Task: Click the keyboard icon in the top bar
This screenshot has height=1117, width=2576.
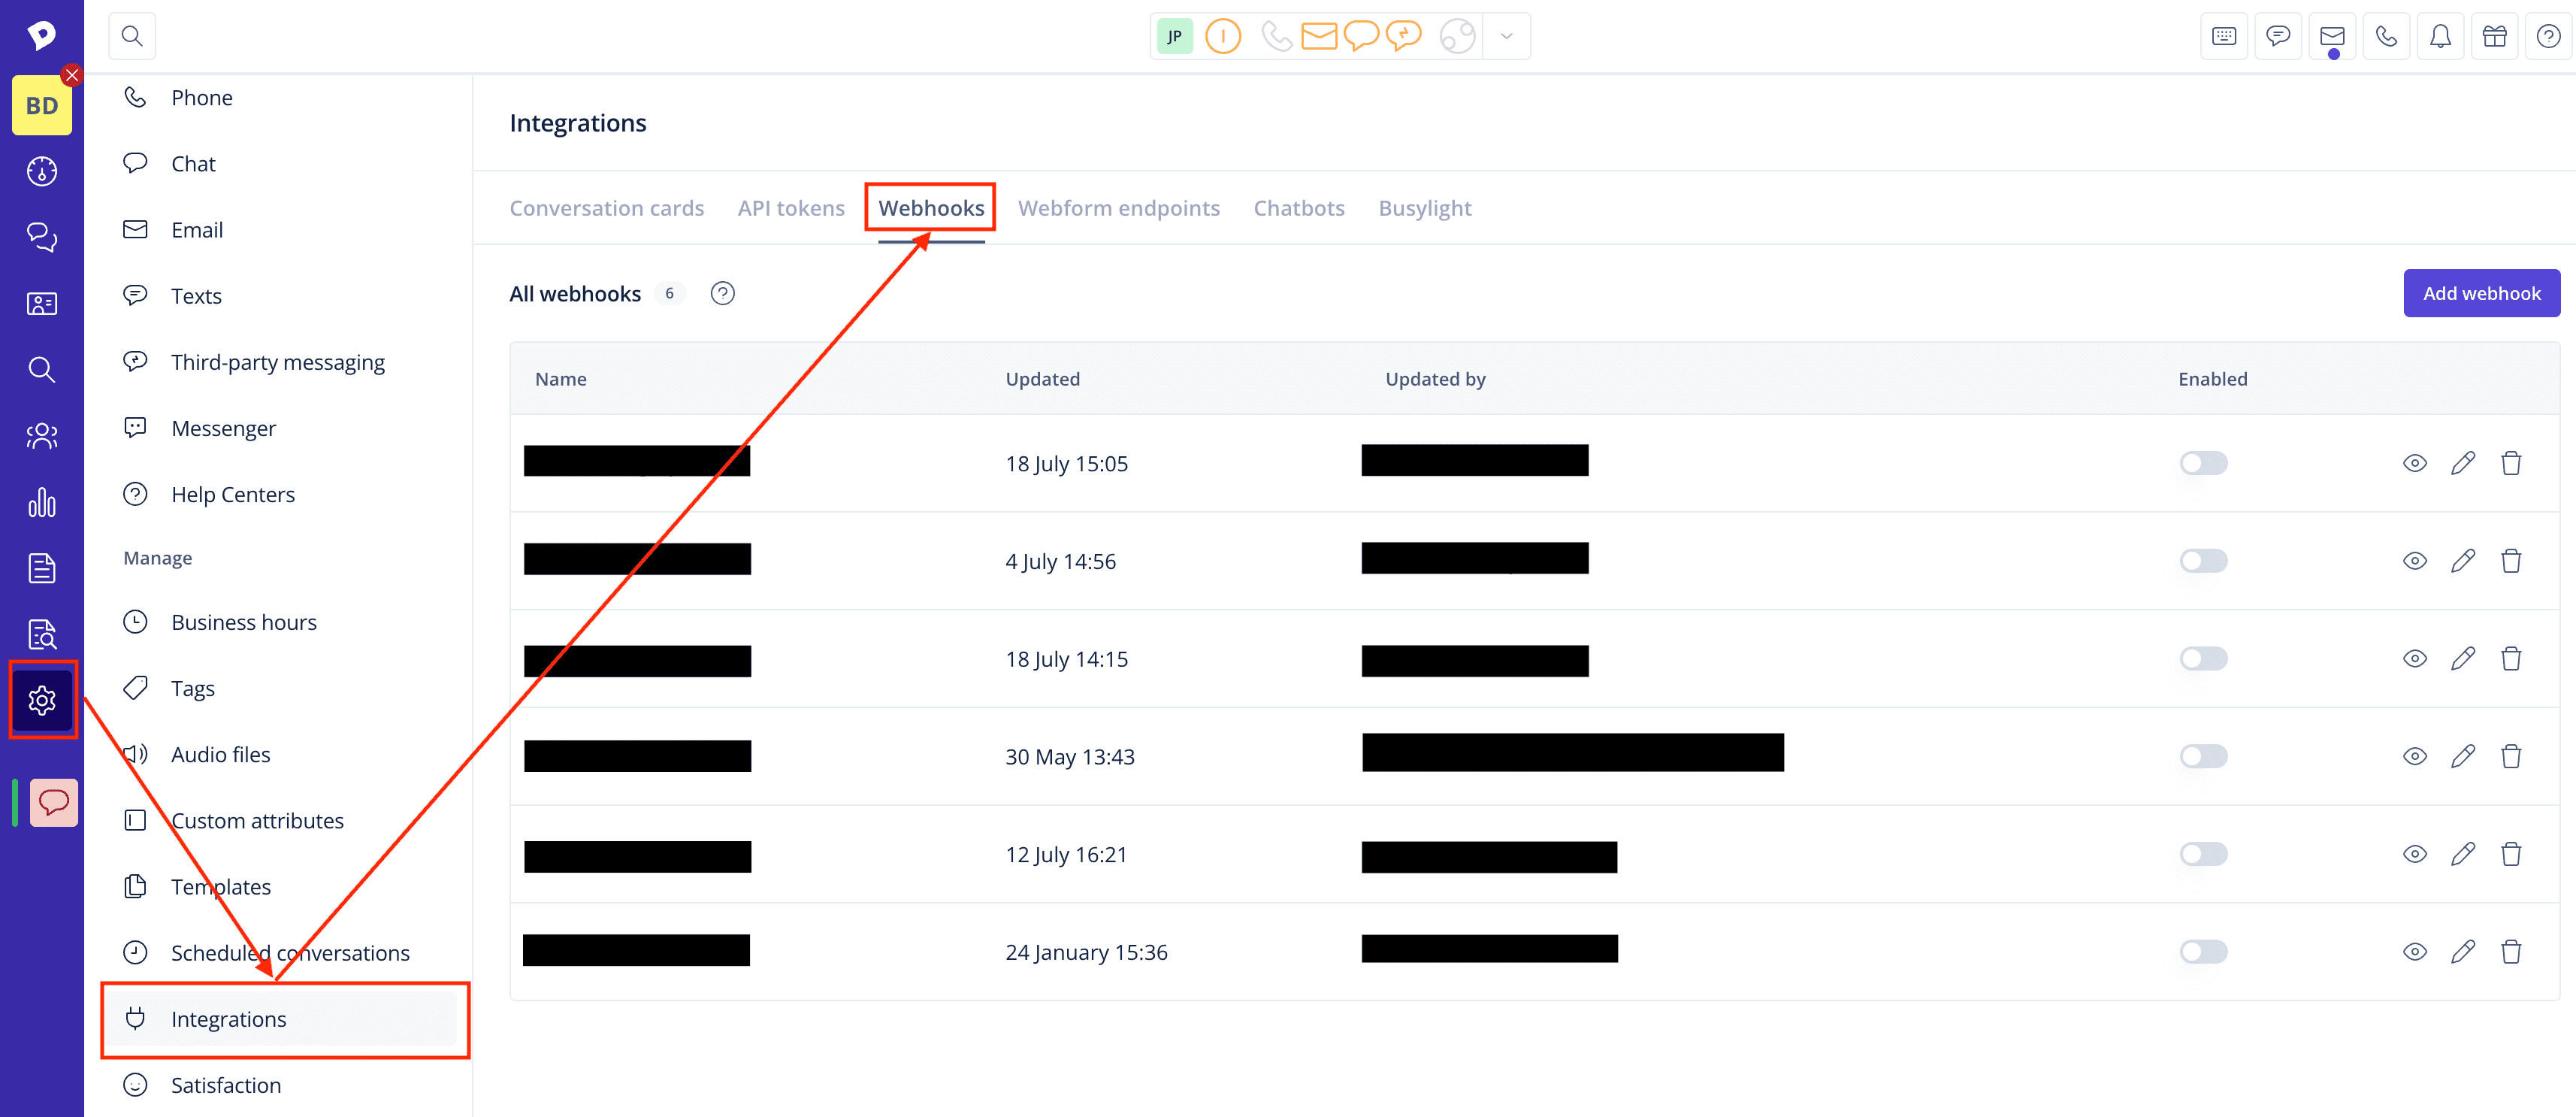Action: pos(2224,36)
